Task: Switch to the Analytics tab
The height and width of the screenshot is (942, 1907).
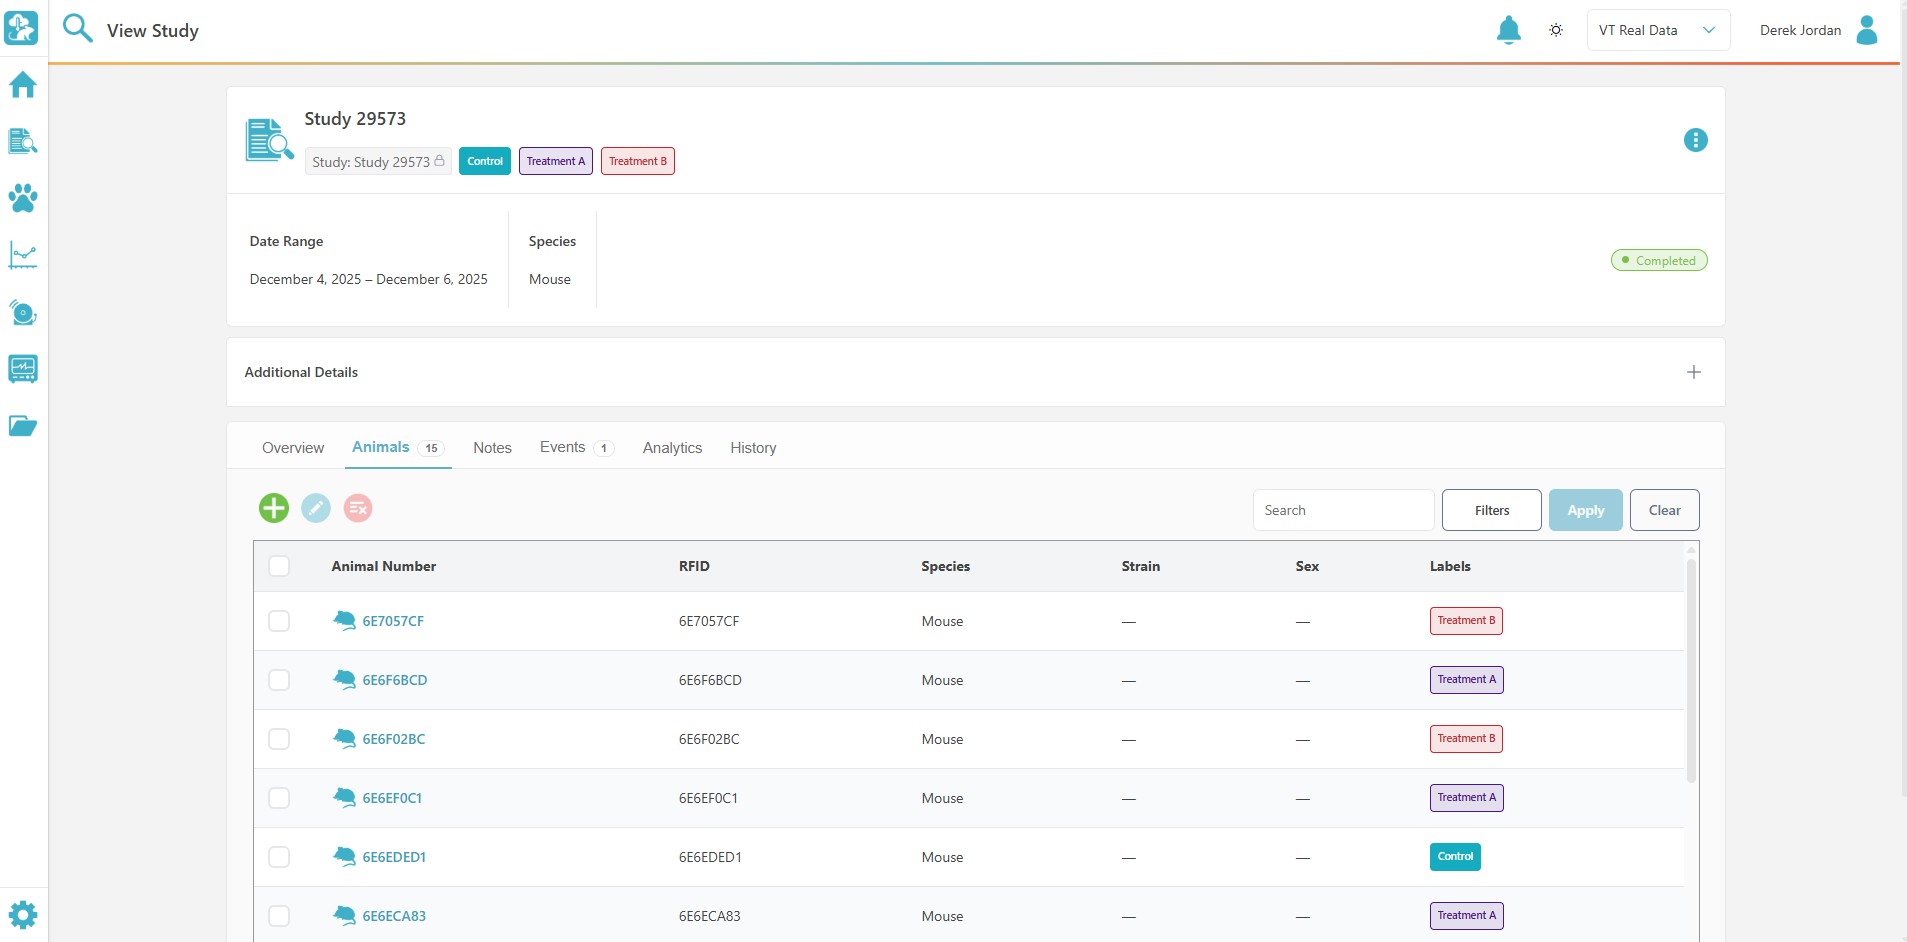Action: [x=672, y=448]
